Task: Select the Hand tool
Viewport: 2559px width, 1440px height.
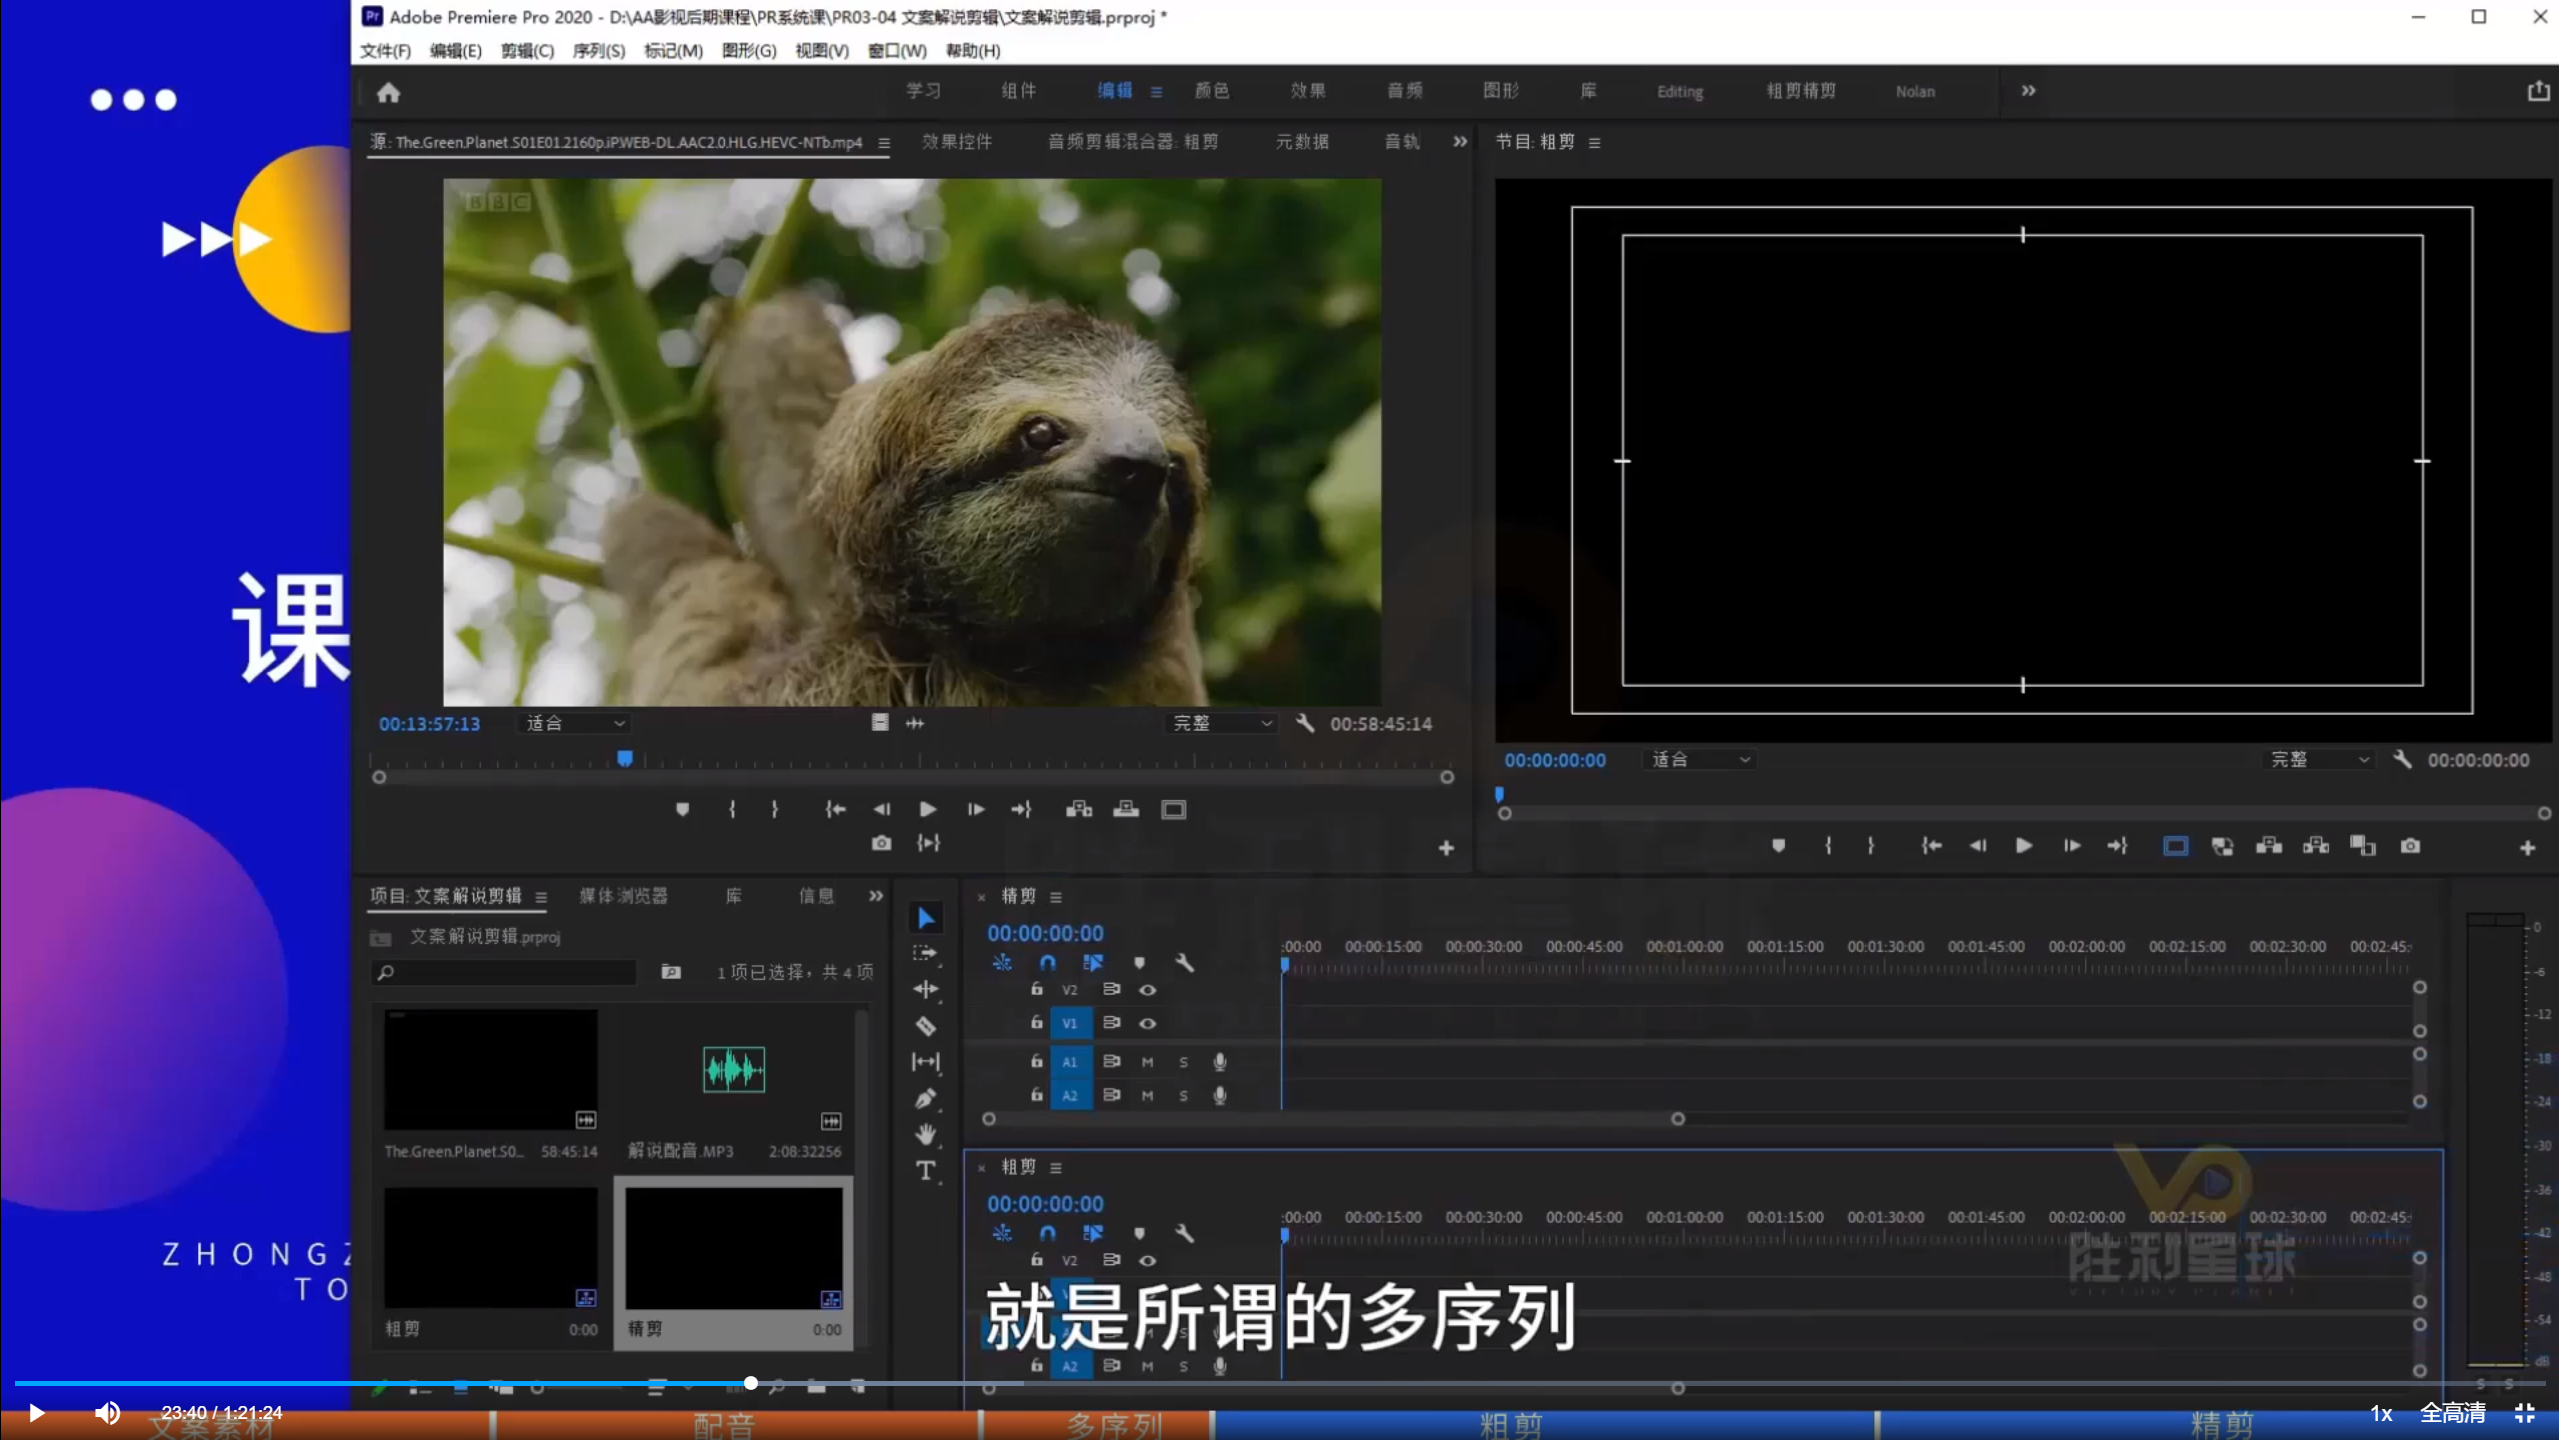Action: tap(926, 1134)
